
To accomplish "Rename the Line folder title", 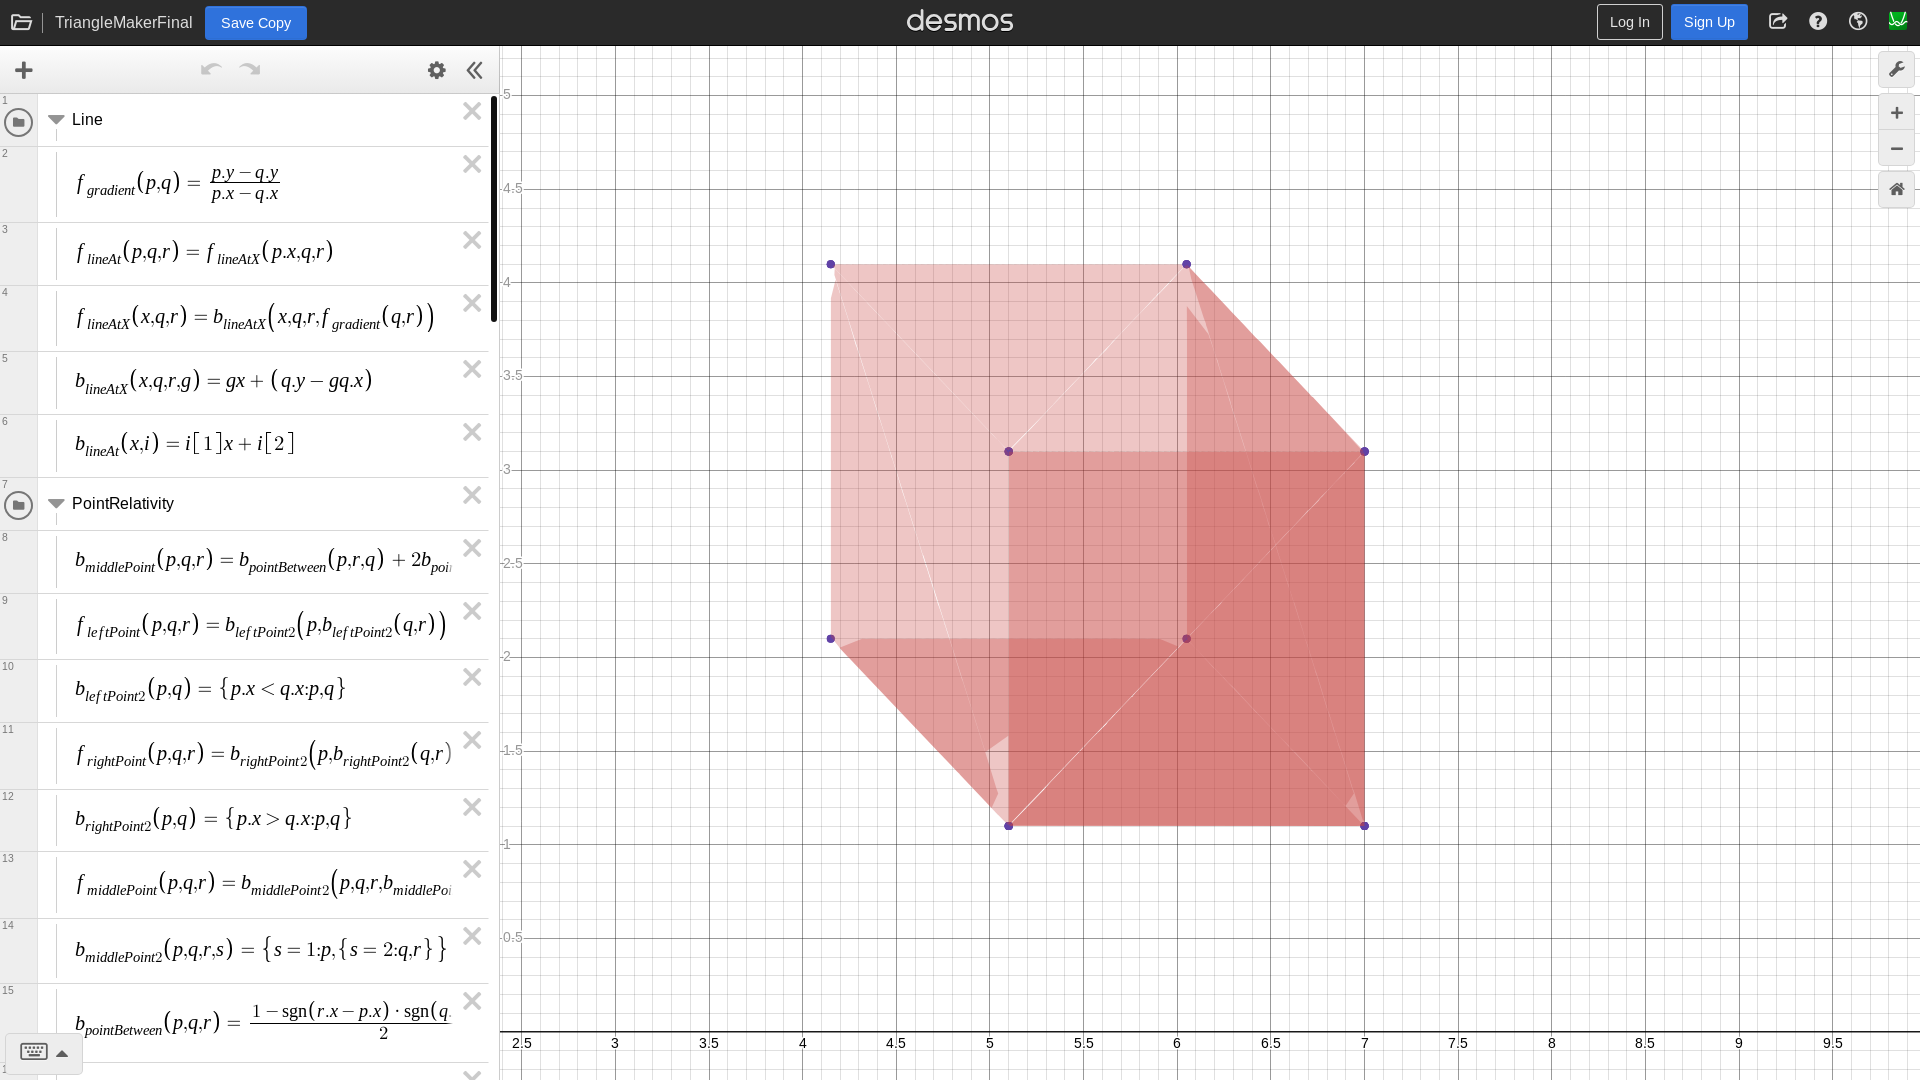I will [87, 120].
